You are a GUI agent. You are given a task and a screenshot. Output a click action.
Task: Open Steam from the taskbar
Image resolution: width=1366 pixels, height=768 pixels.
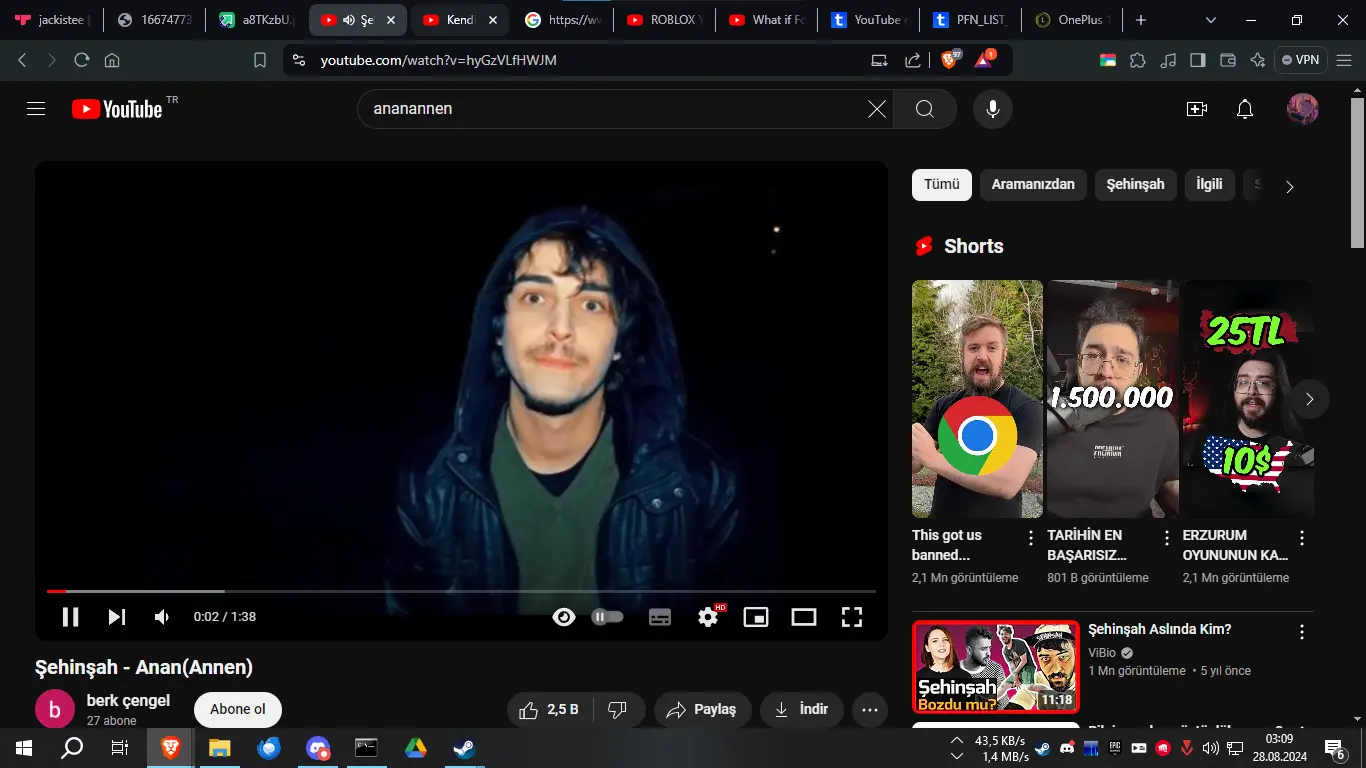point(463,747)
